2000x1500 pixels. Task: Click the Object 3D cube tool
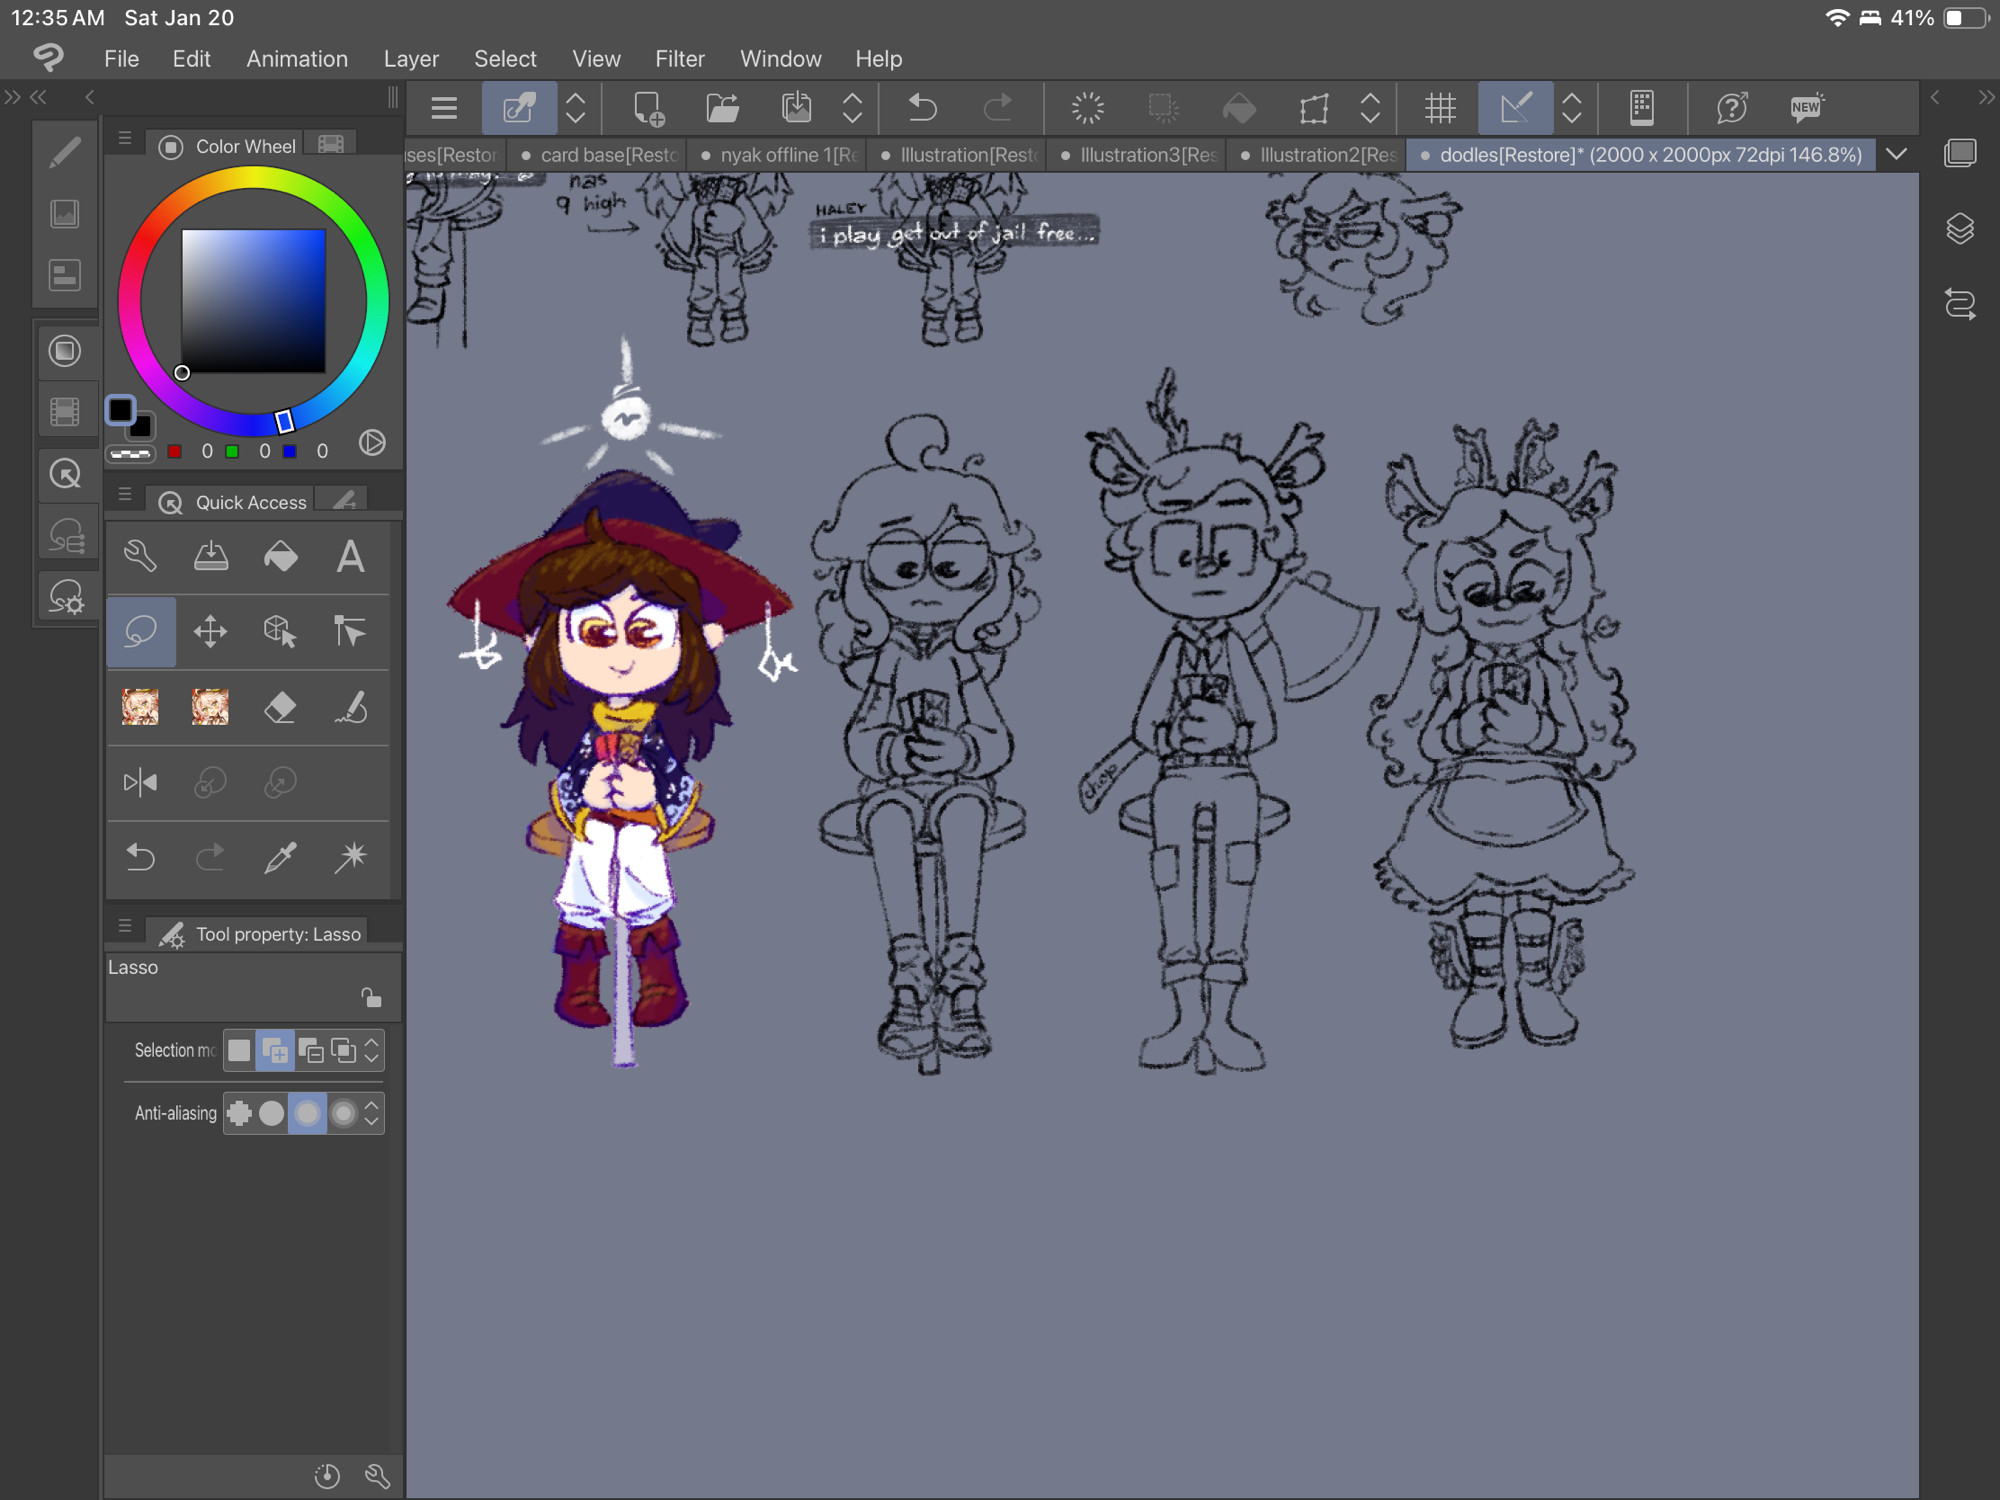(x=280, y=632)
